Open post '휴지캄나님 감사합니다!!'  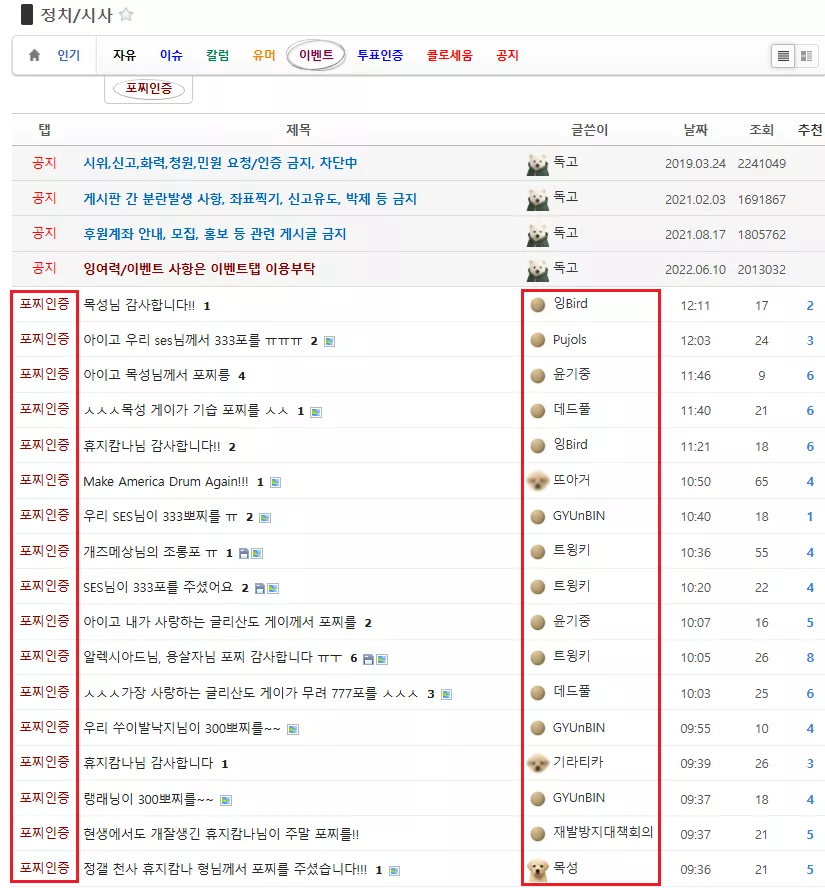152,446
